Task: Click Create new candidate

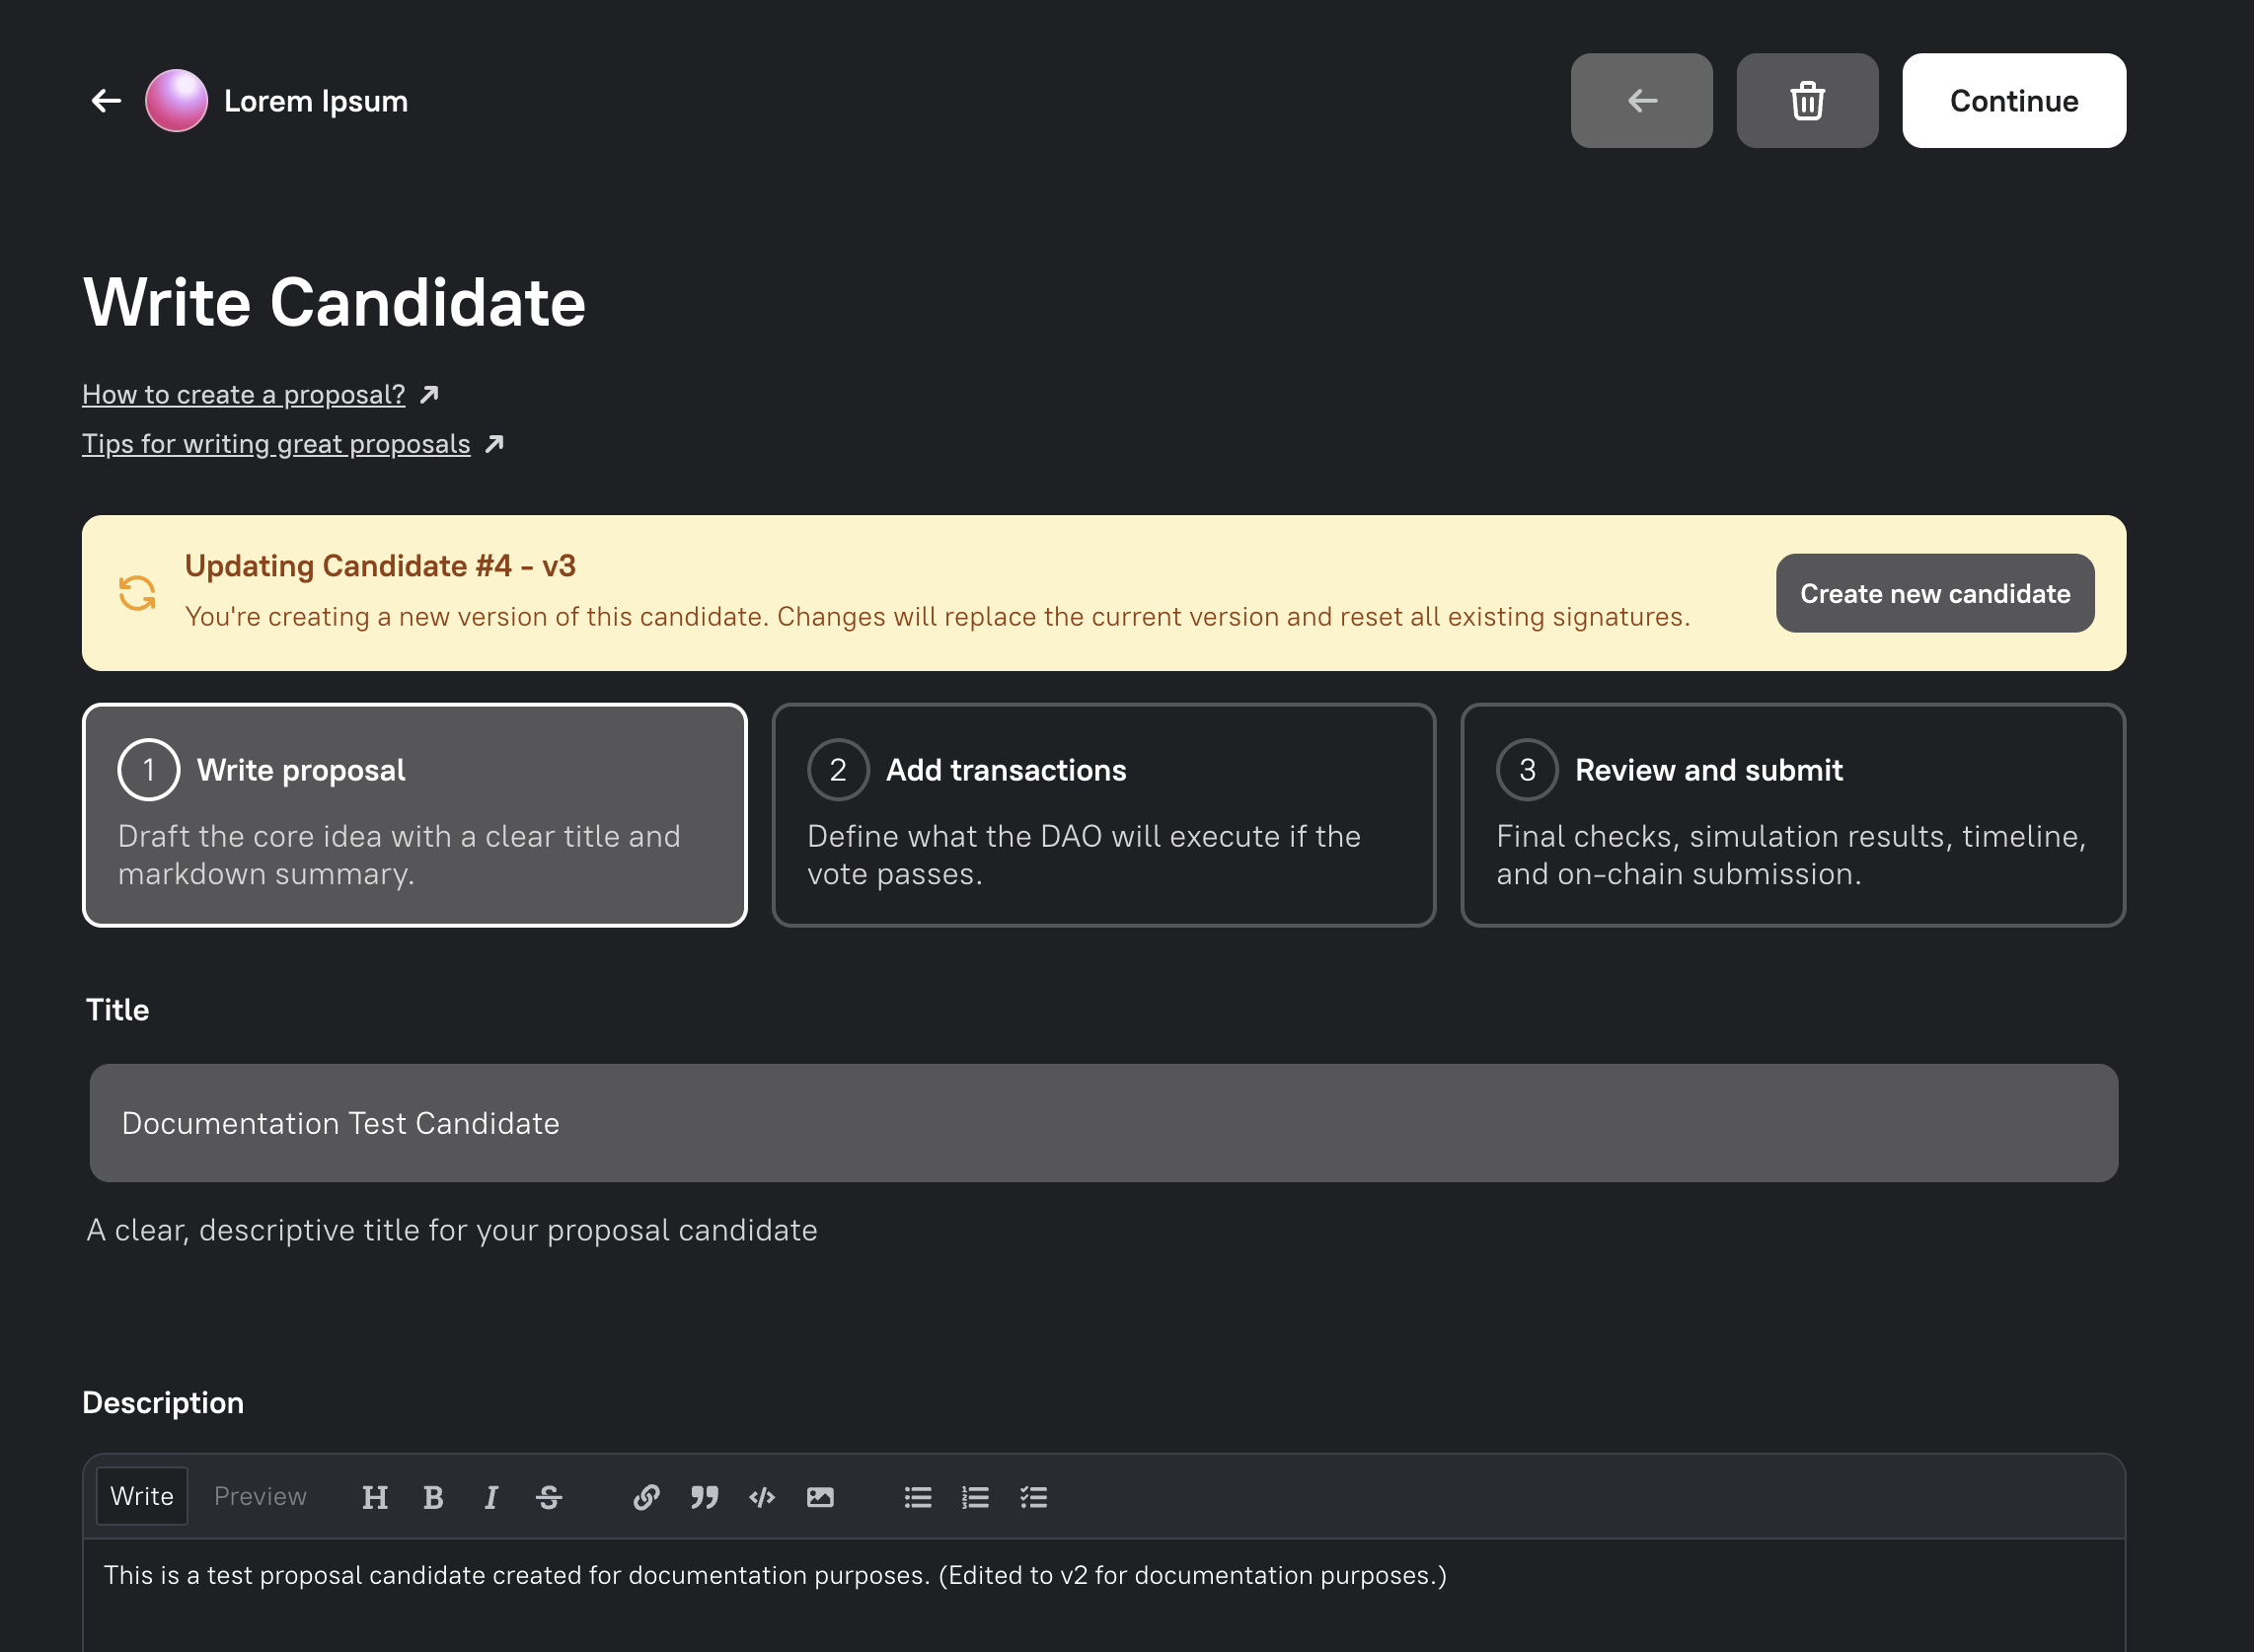Action: click(x=1935, y=593)
